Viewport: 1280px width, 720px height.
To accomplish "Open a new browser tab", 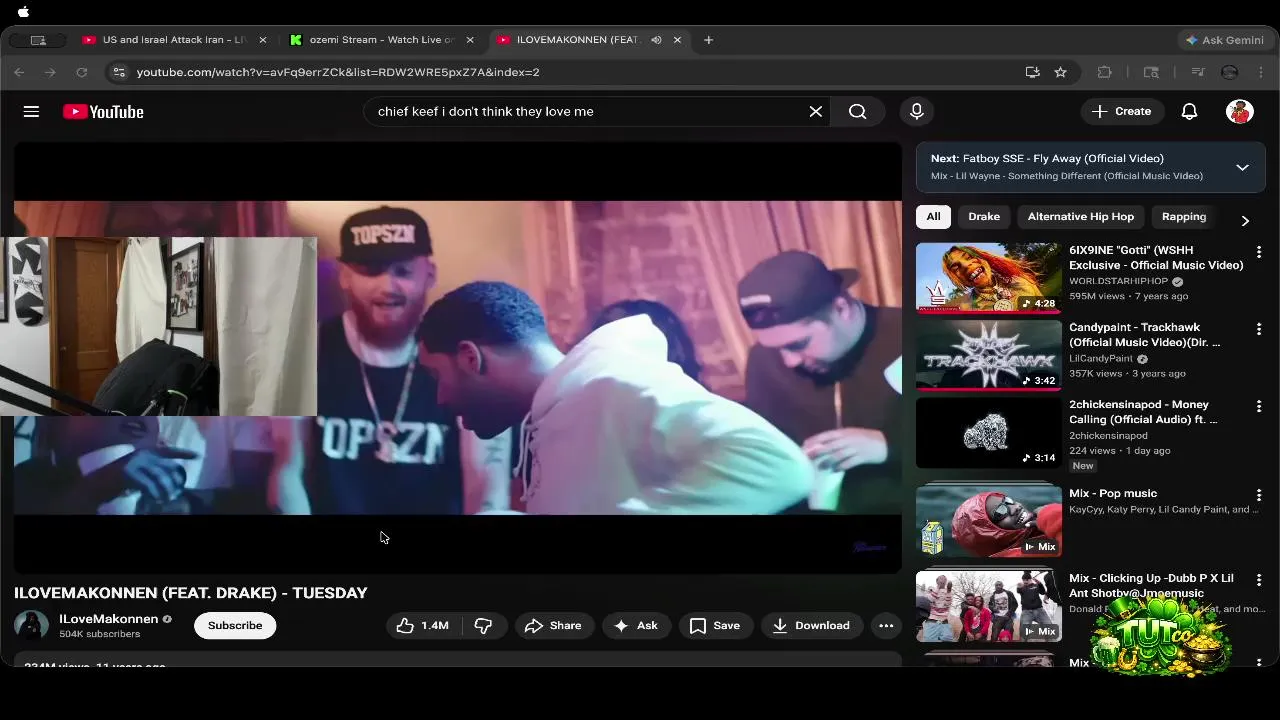I will click(x=708, y=40).
